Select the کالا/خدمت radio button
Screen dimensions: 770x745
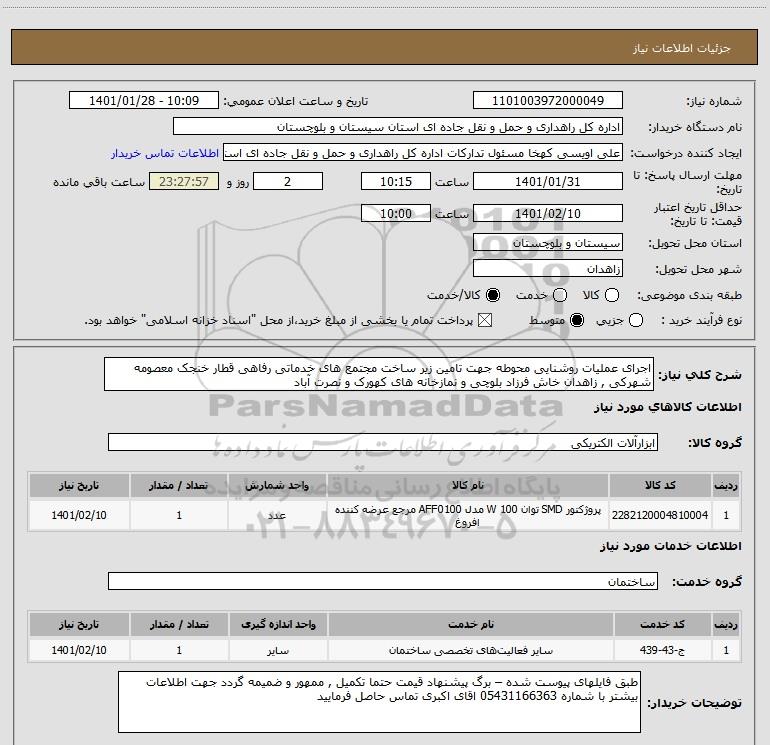tap(493, 295)
